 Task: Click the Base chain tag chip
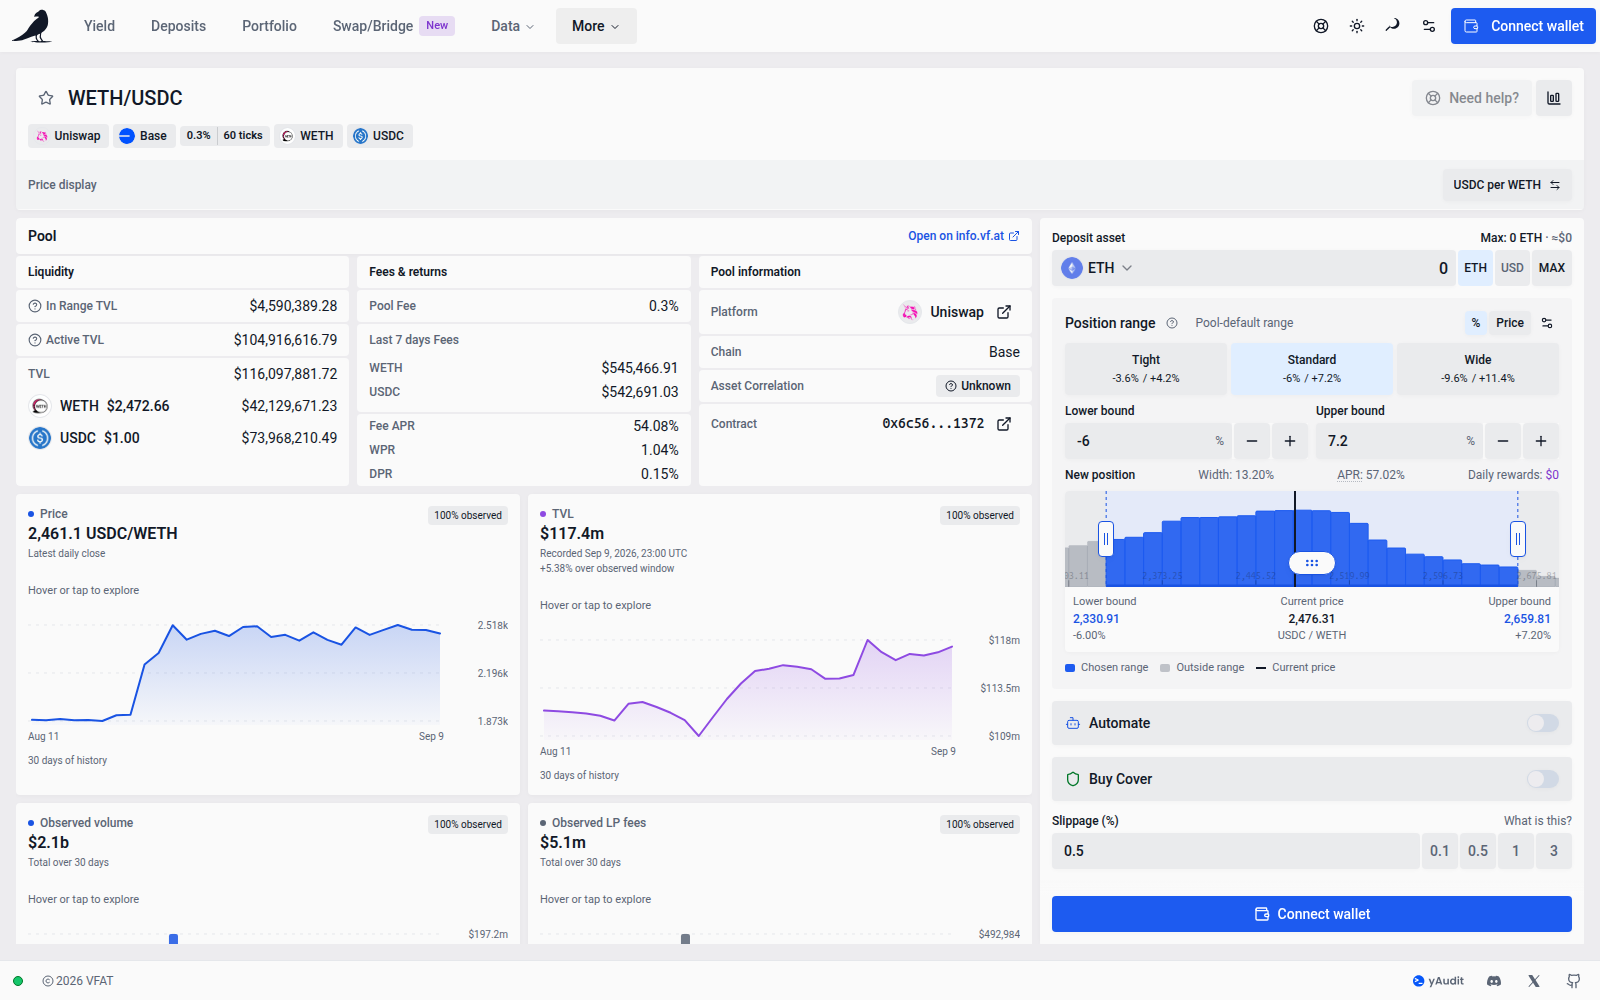[x=144, y=136]
